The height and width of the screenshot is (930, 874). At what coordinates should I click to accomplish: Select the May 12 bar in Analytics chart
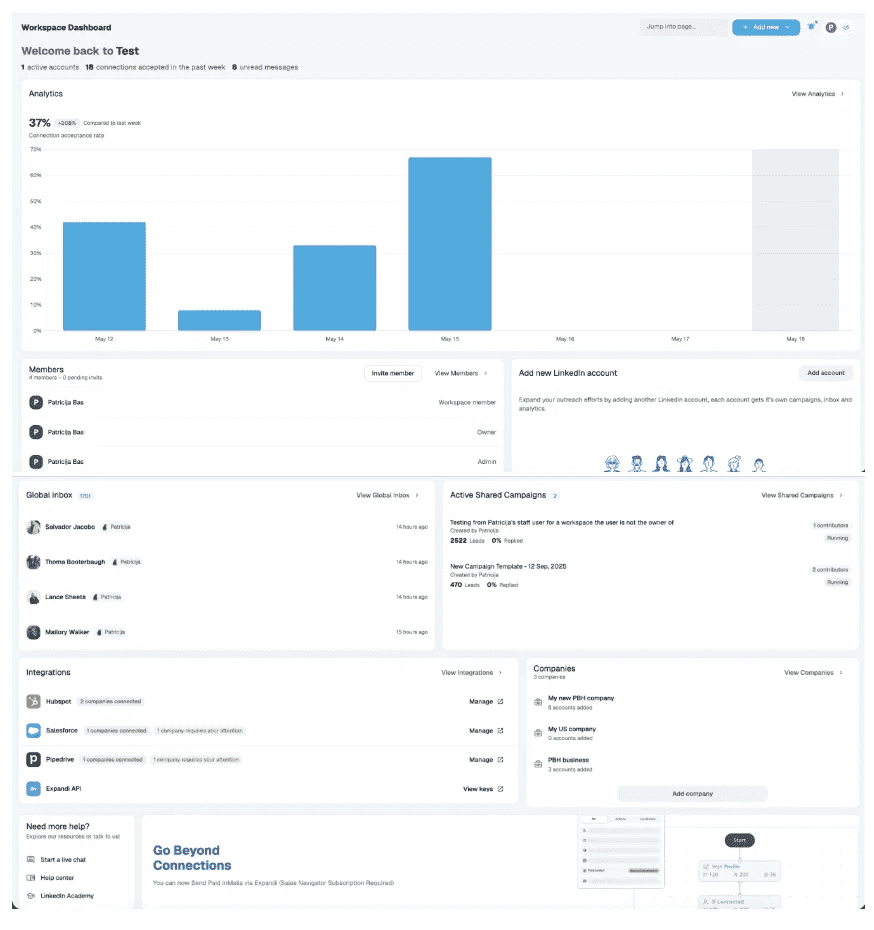coord(104,276)
